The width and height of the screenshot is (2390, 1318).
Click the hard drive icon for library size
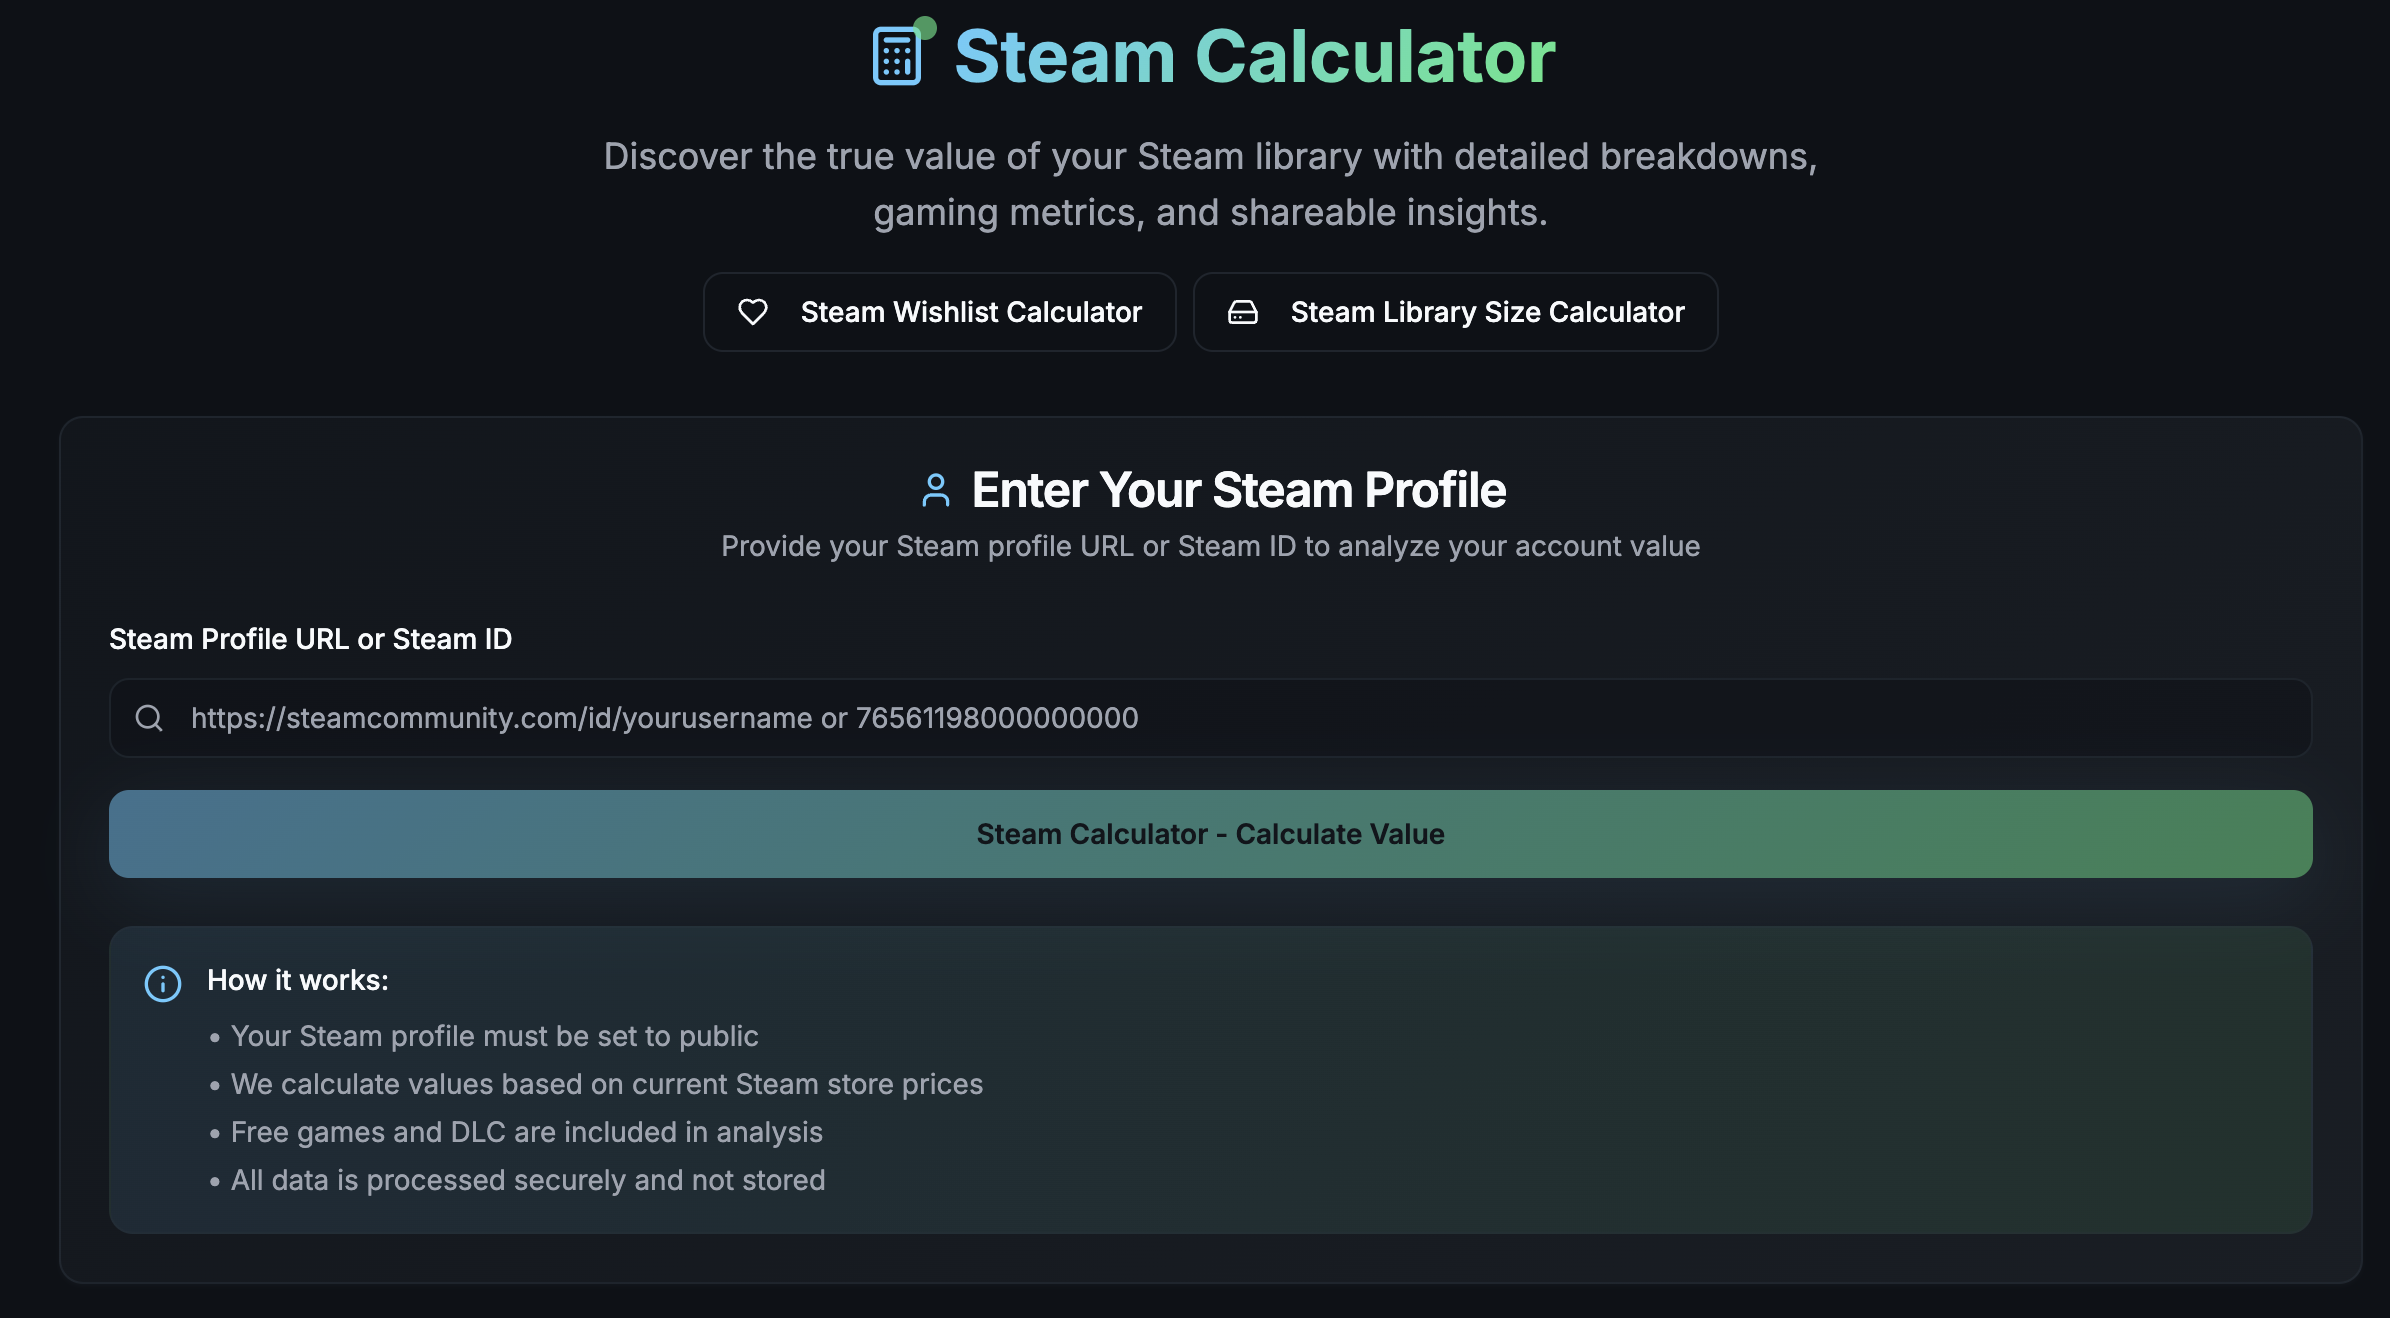[1243, 312]
